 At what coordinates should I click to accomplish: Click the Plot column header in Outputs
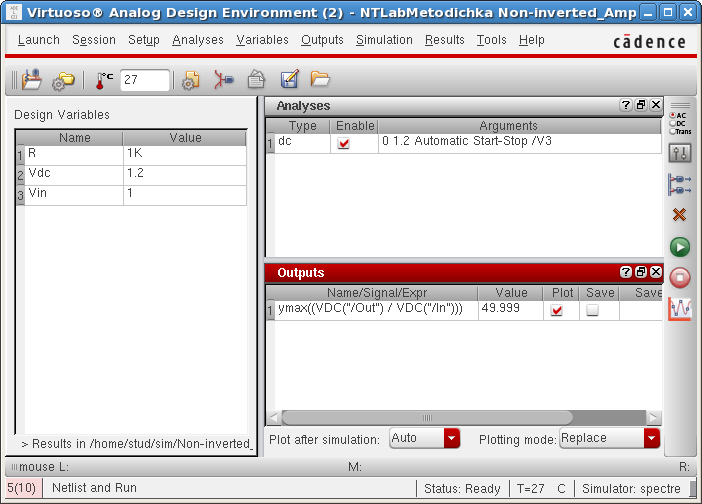point(562,293)
